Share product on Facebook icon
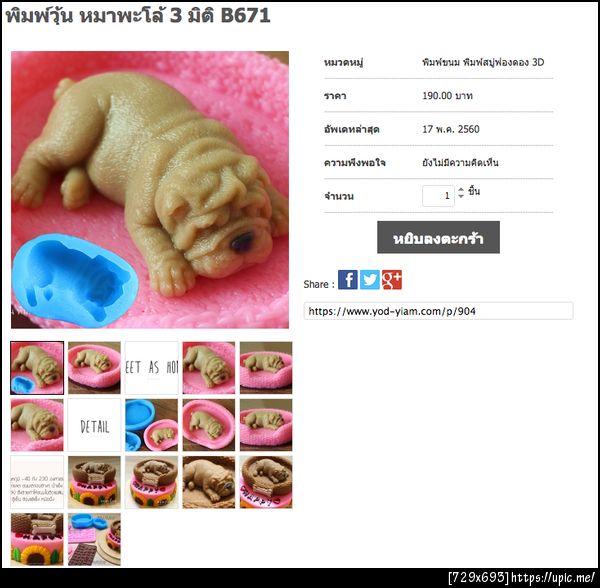Viewport: 600px width, 588px height. point(347,280)
